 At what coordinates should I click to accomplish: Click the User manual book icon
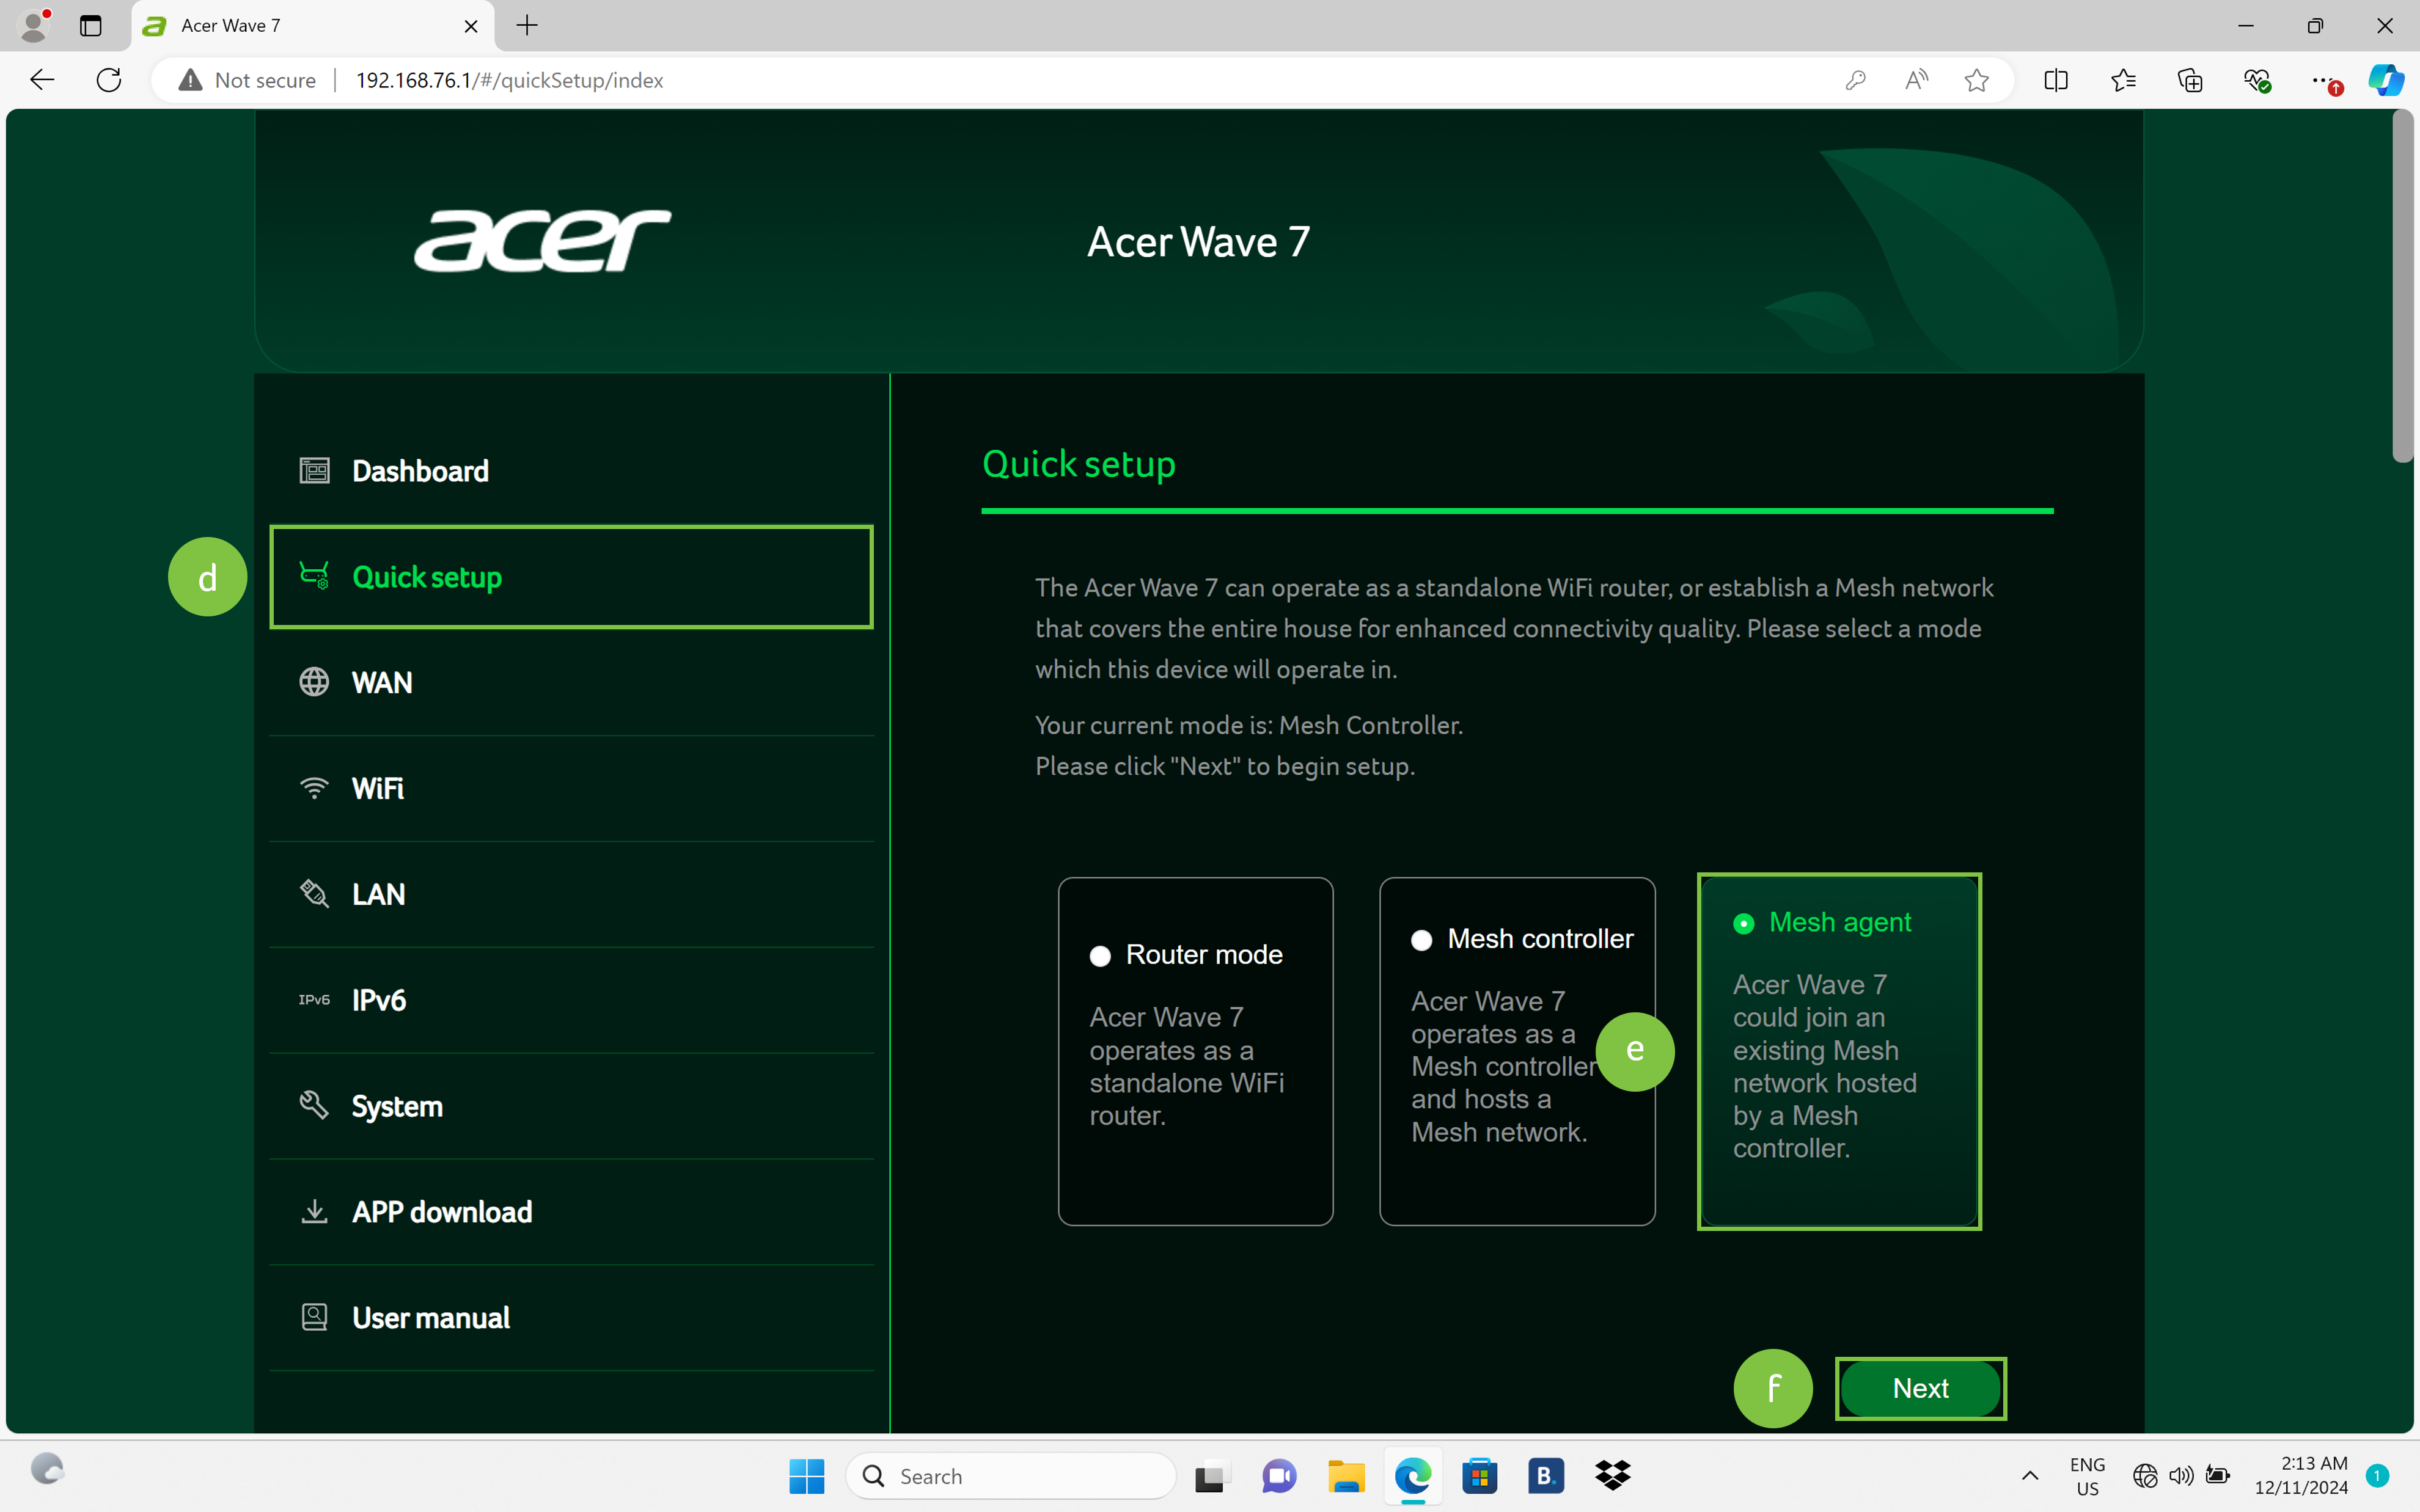click(x=314, y=1317)
